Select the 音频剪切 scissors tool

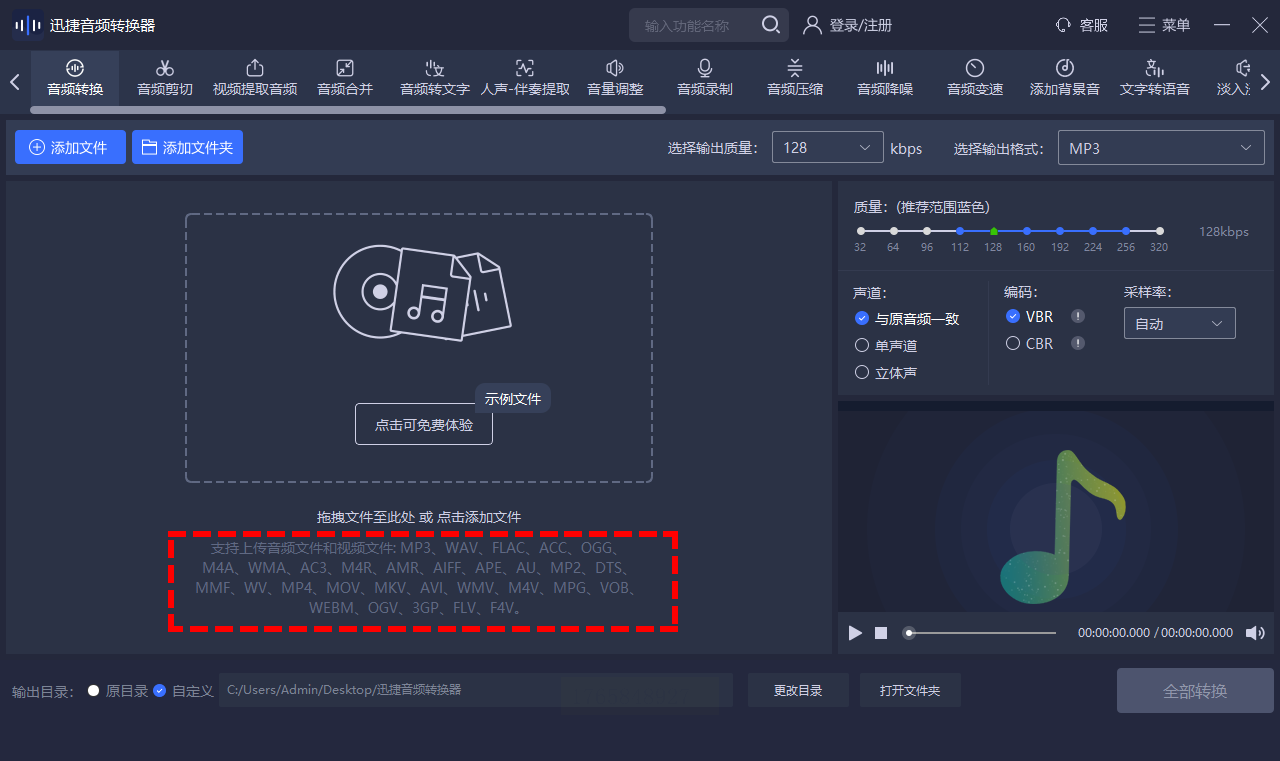tap(165, 78)
